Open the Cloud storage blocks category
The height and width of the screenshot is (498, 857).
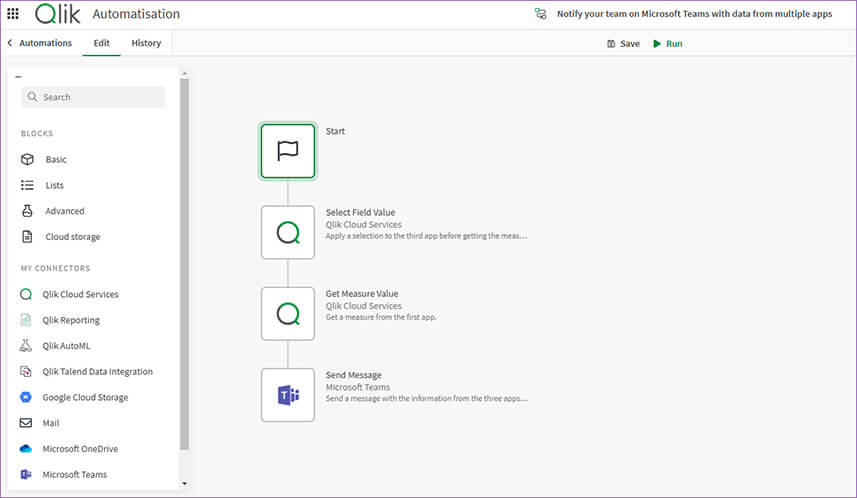[x=73, y=237]
